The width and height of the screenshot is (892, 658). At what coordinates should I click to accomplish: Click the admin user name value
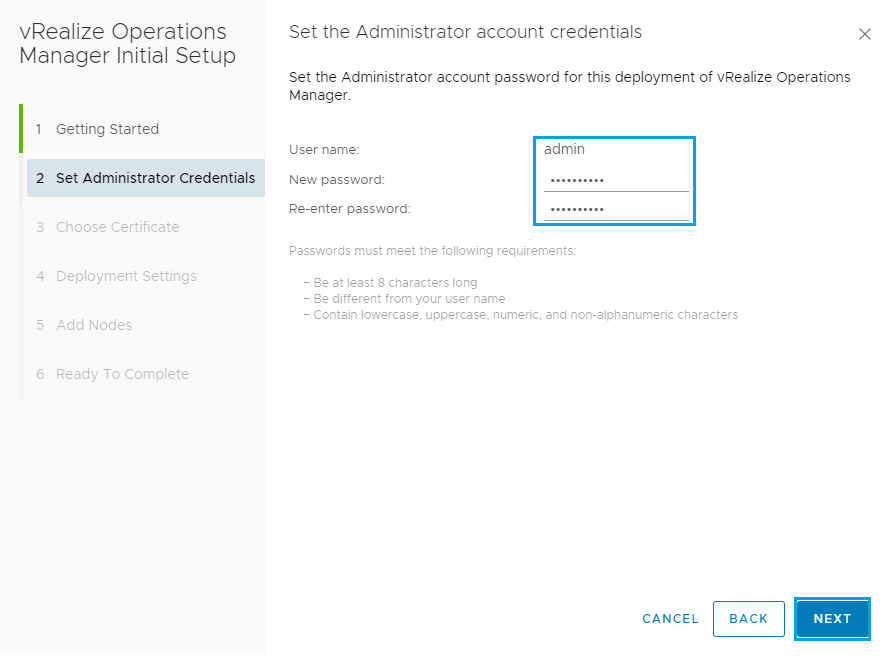pos(564,149)
